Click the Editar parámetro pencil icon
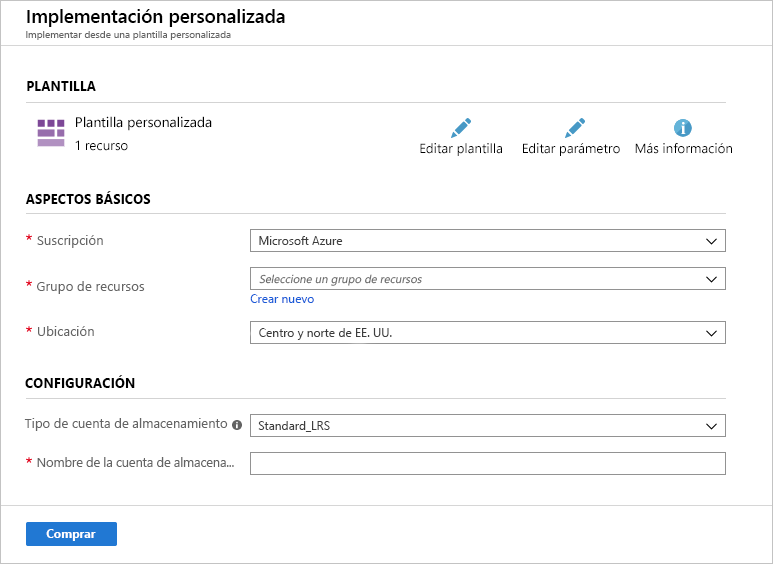 point(575,128)
